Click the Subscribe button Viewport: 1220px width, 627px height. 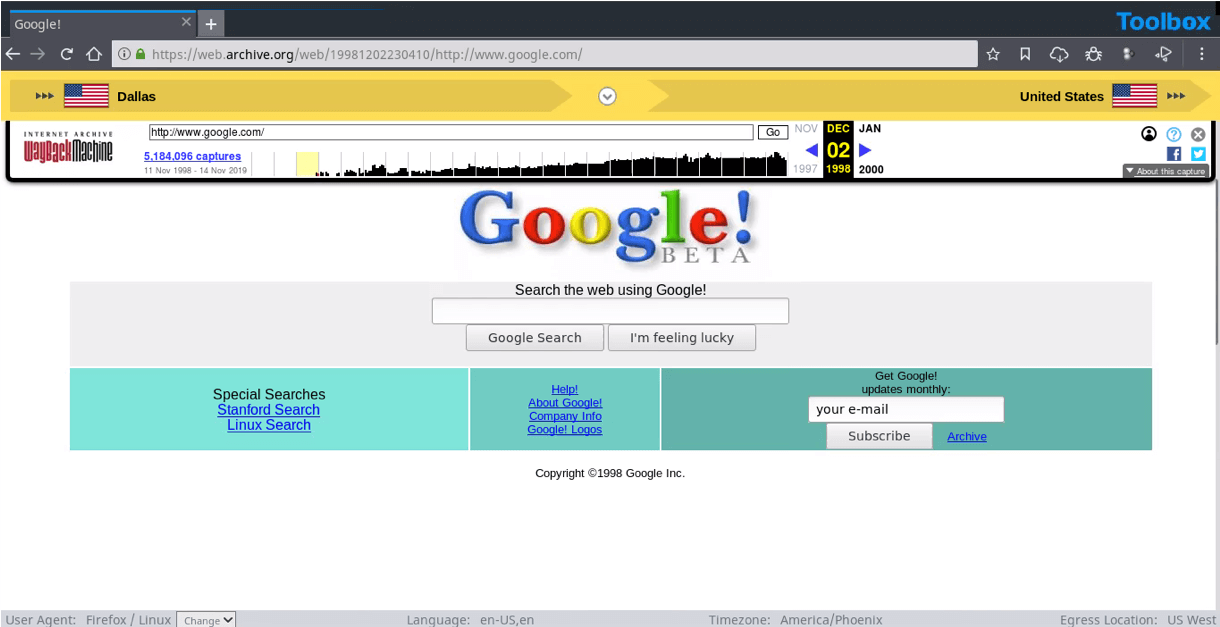(x=879, y=436)
